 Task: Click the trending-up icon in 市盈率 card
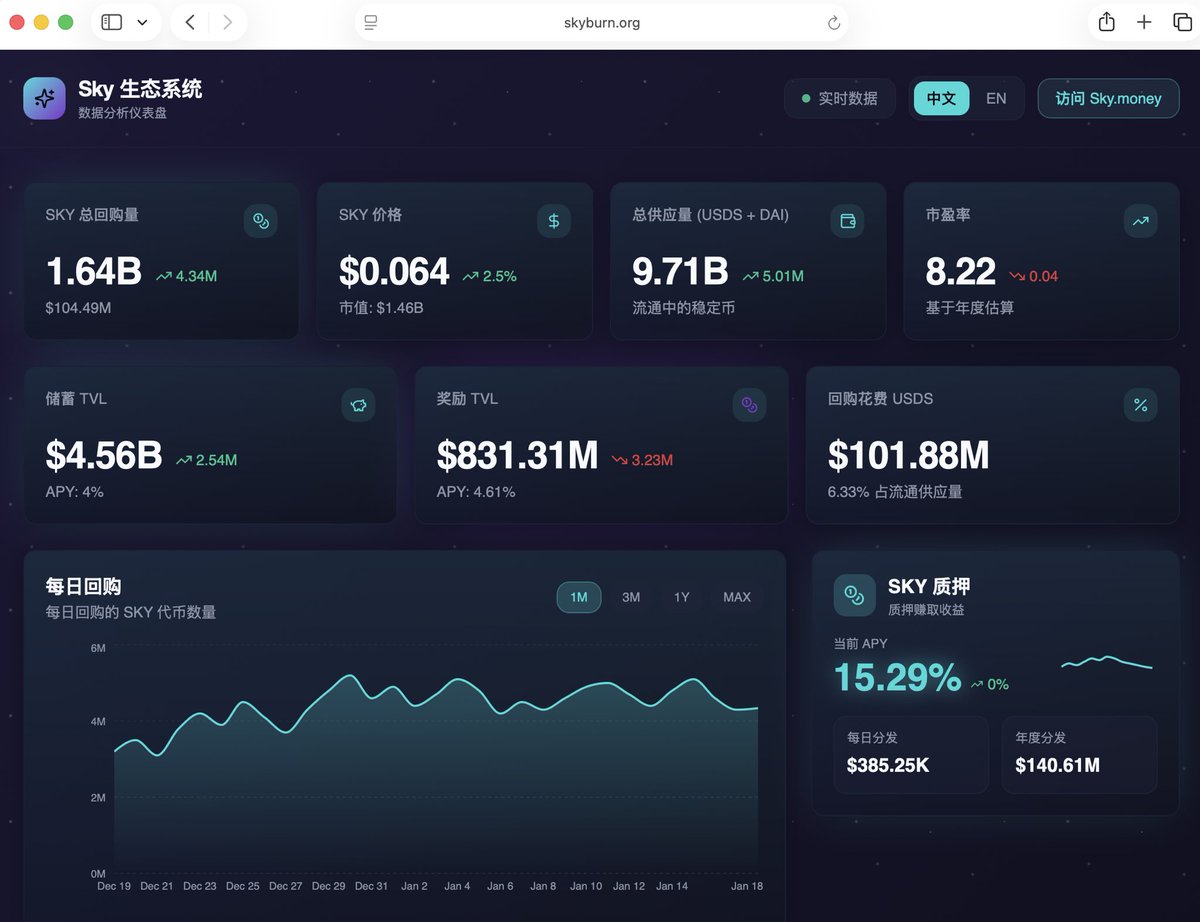click(1141, 221)
